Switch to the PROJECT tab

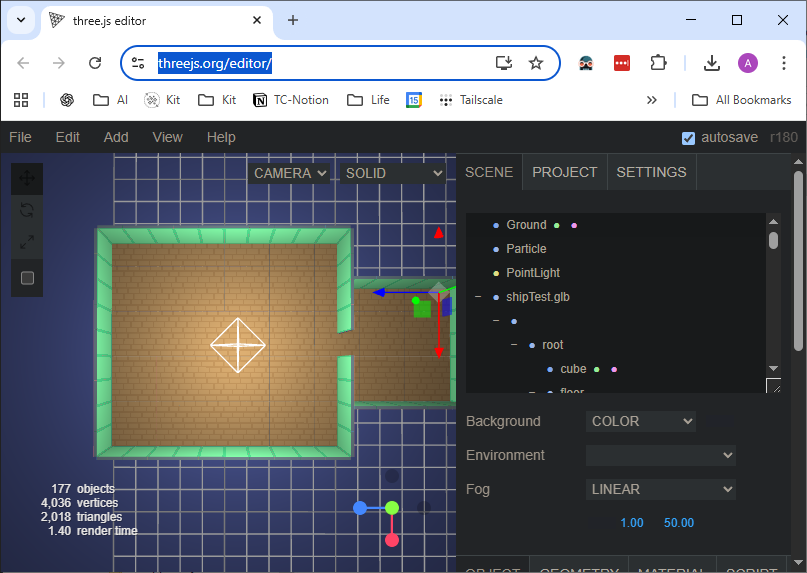[x=565, y=172]
